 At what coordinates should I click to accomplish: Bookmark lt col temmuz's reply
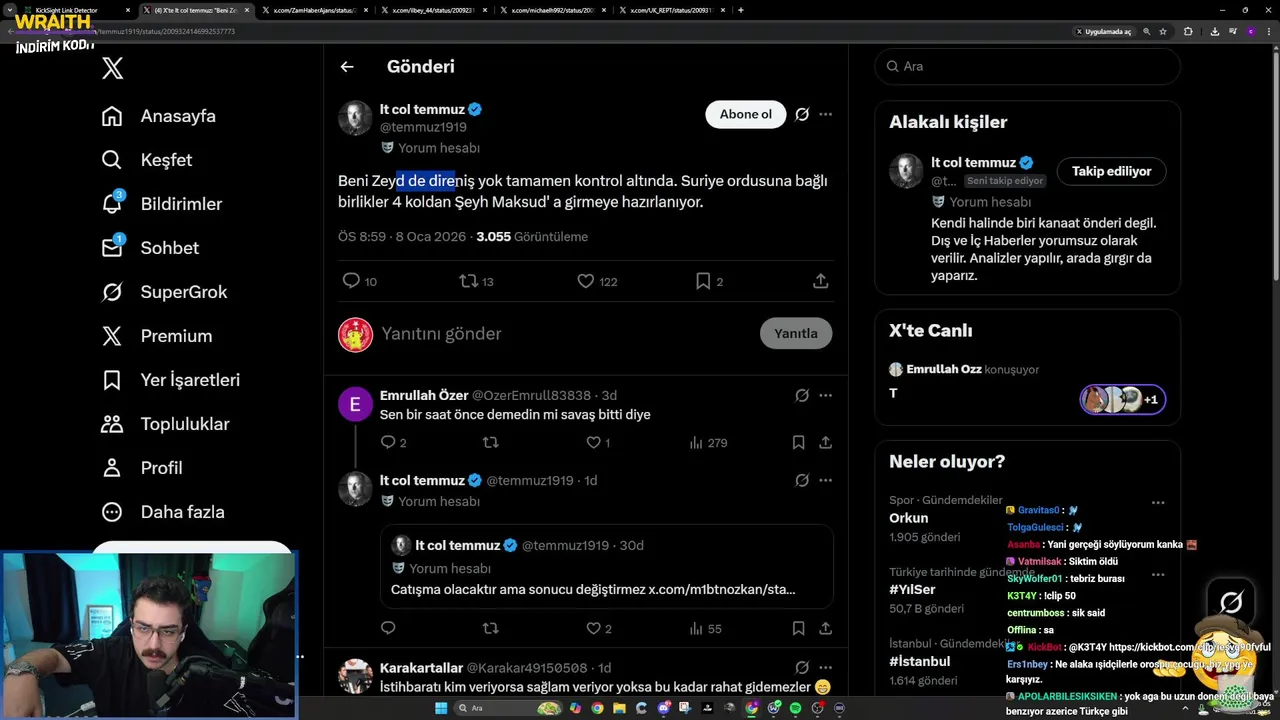tap(798, 628)
